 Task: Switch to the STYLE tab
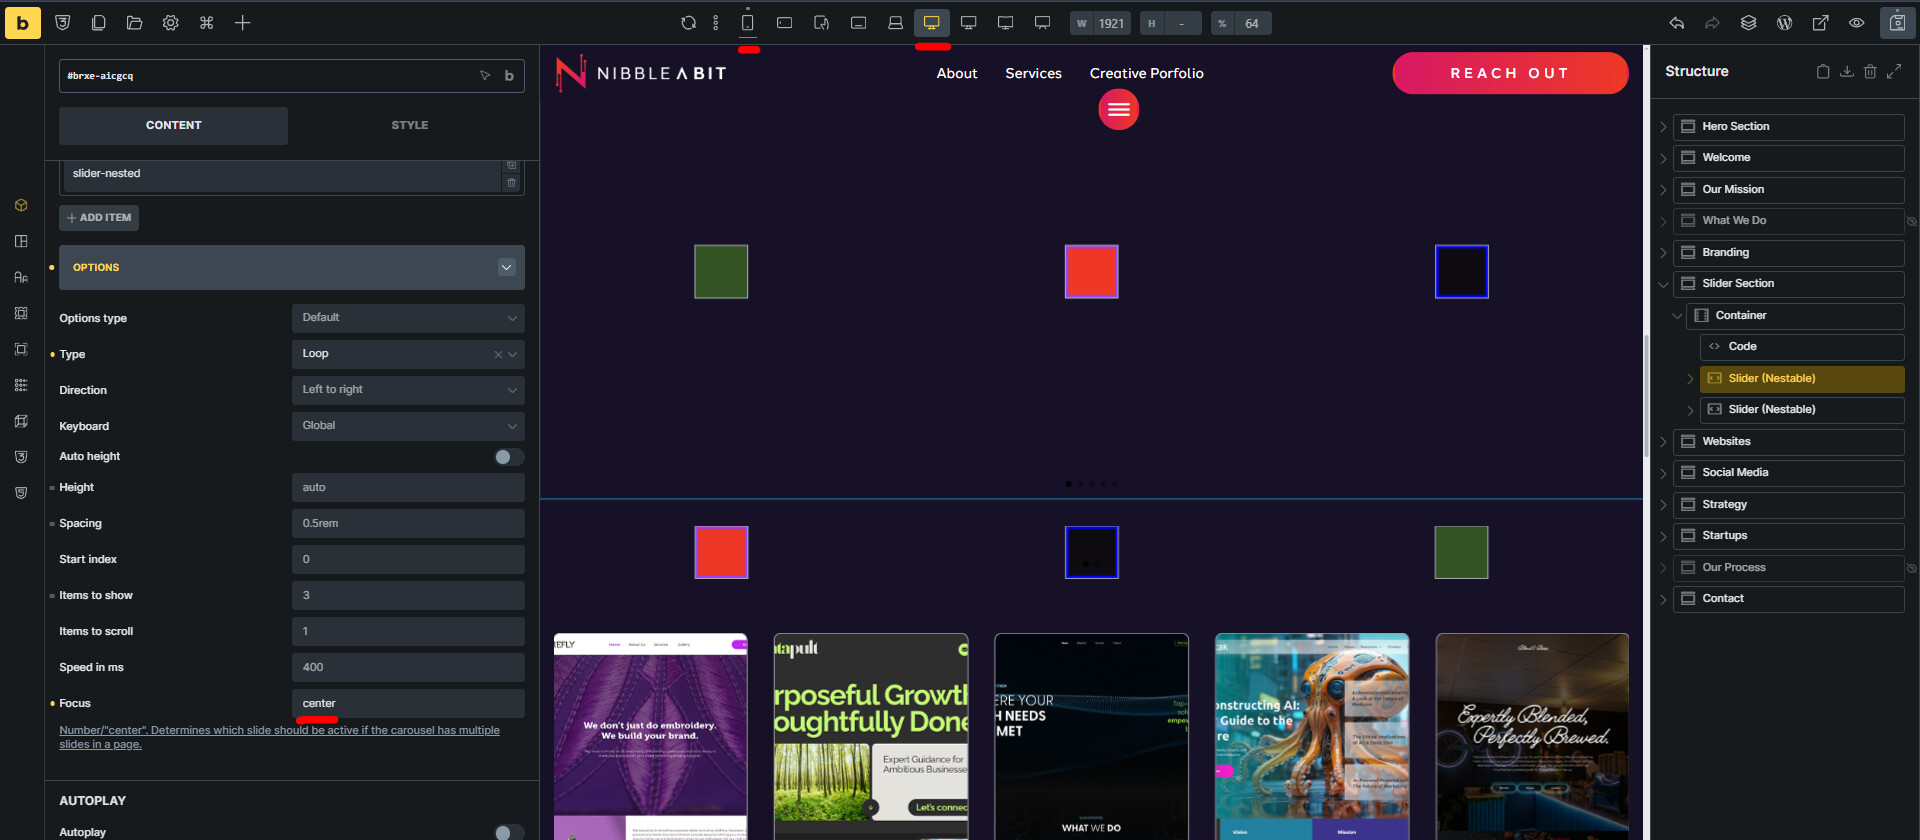[409, 126]
